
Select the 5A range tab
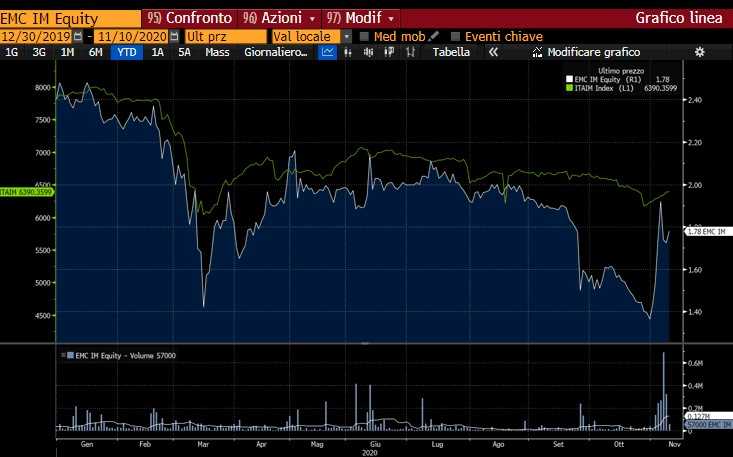(184, 52)
